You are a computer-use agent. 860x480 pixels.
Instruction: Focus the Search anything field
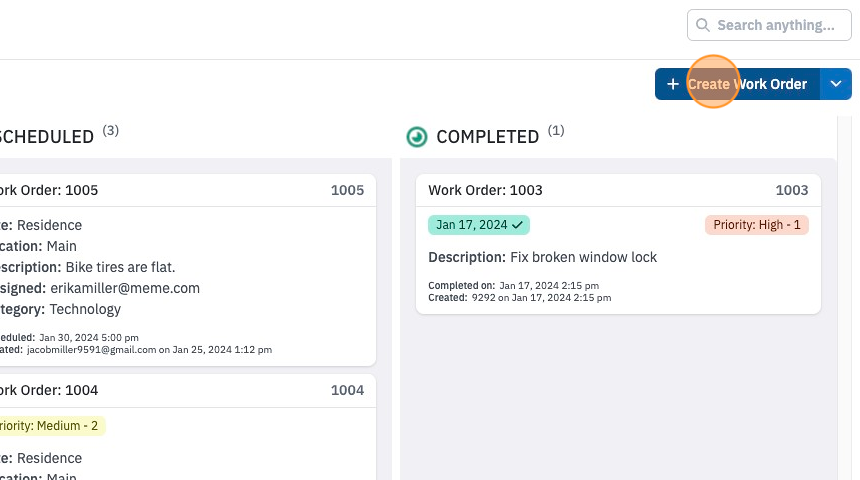pyautogui.click(x=769, y=25)
